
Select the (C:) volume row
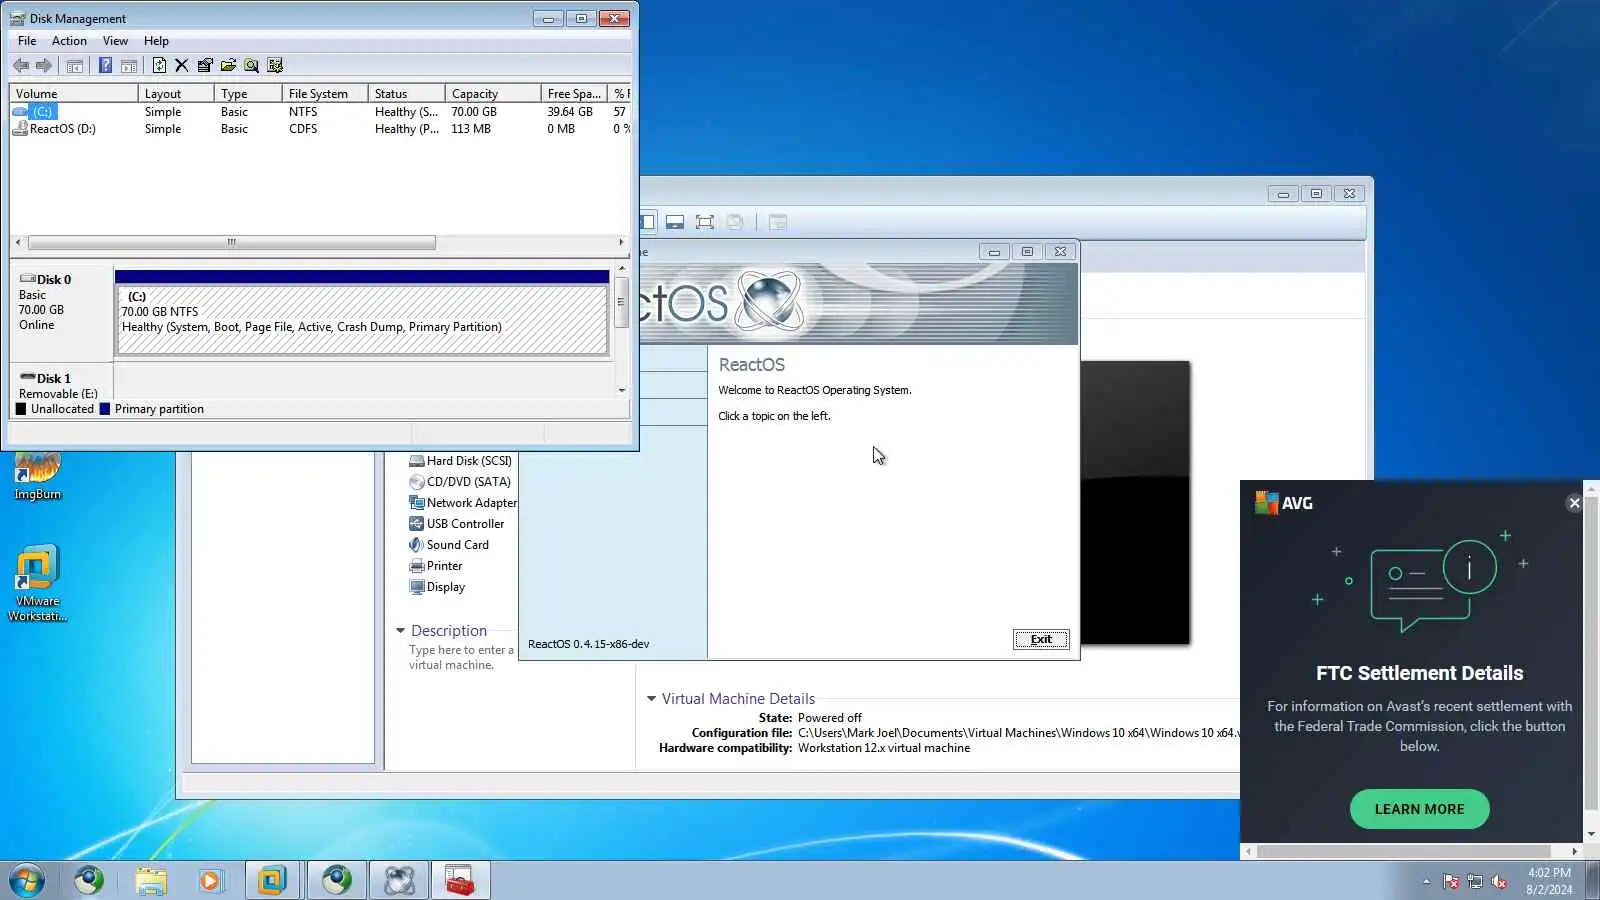click(x=320, y=112)
